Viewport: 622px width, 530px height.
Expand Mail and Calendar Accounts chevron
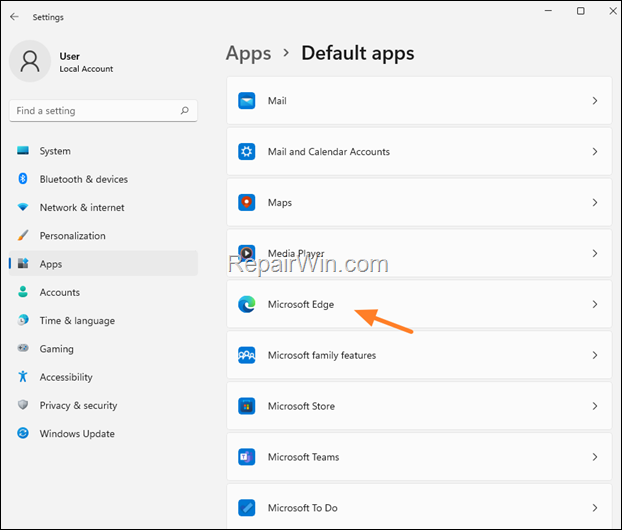tap(595, 152)
